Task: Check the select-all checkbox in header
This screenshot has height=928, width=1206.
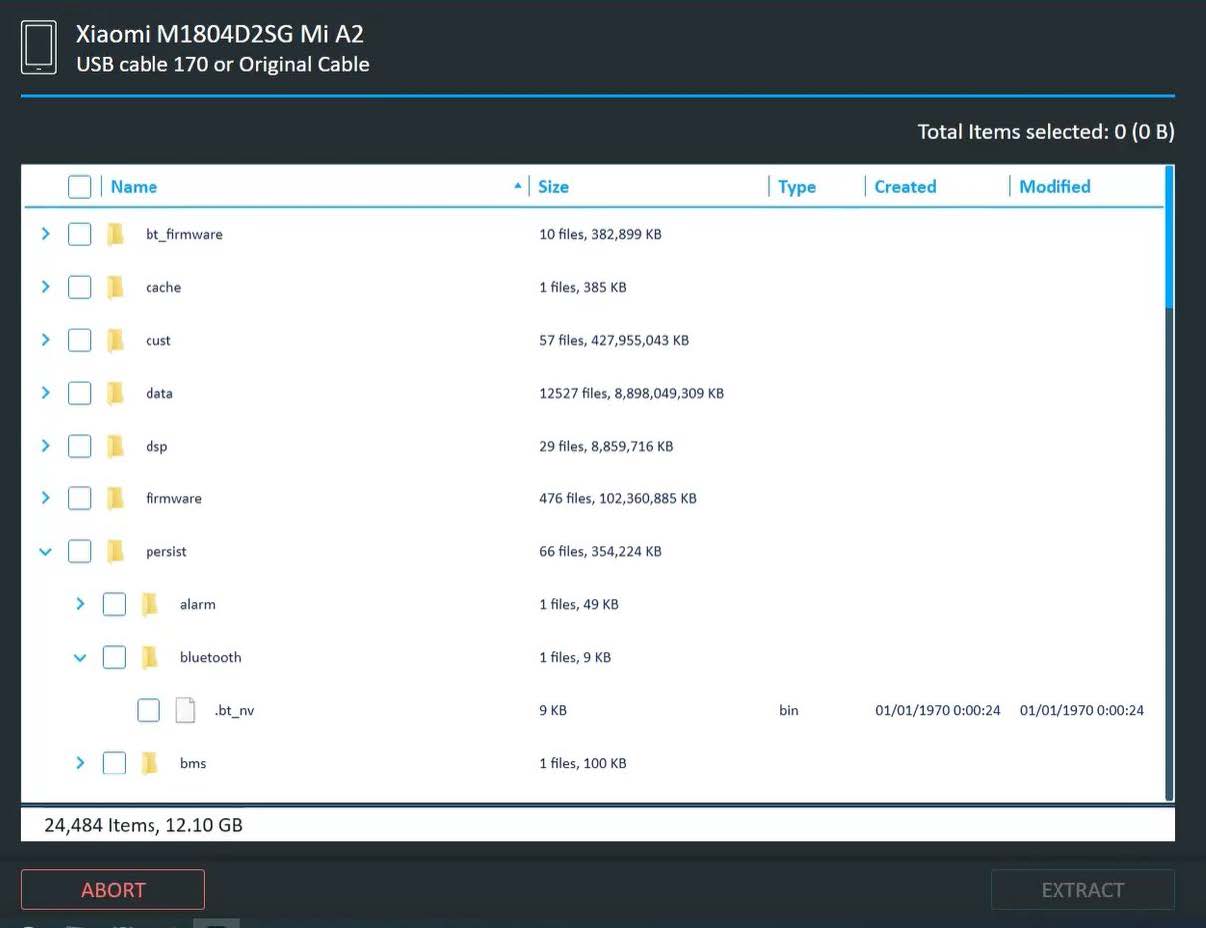Action: coord(79,187)
